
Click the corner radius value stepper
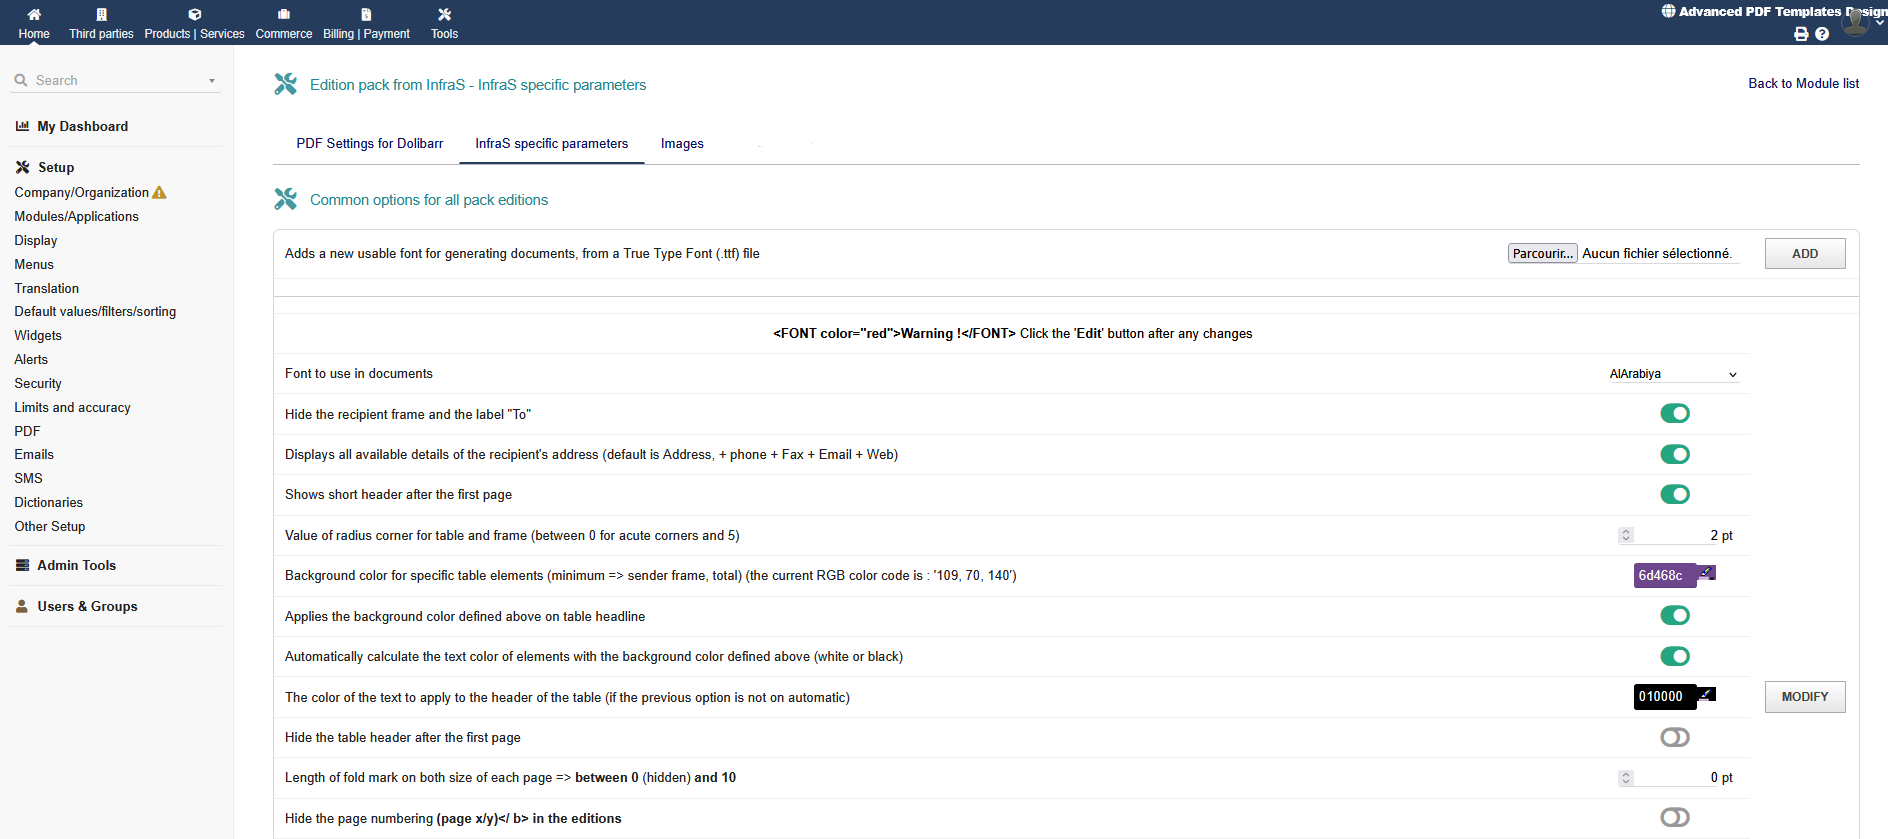1626,536
